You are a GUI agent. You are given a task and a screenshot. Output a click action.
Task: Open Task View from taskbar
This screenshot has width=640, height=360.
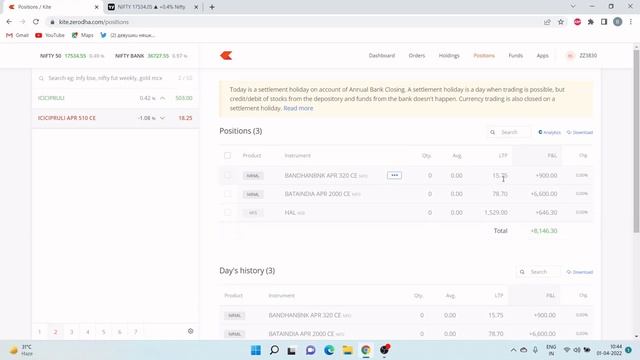tap(291, 350)
